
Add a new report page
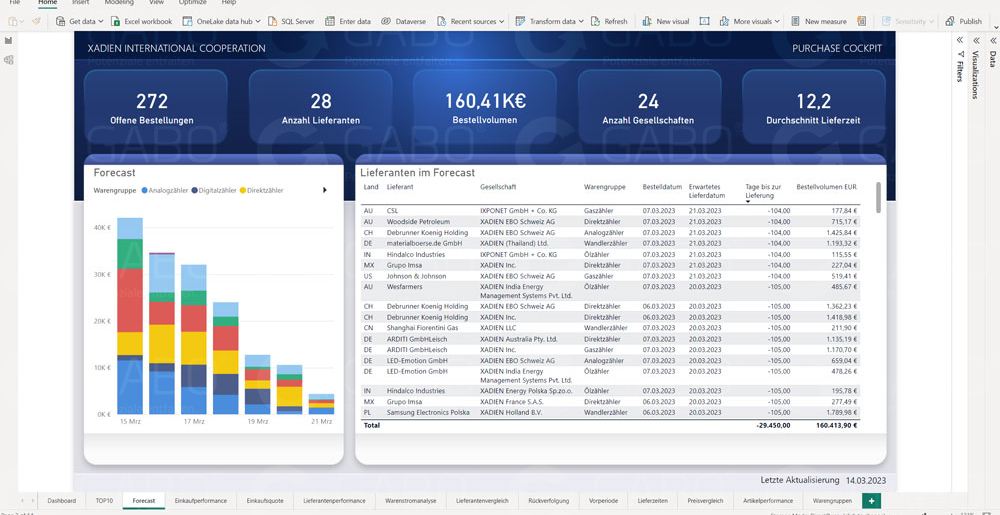click(871, 501)
